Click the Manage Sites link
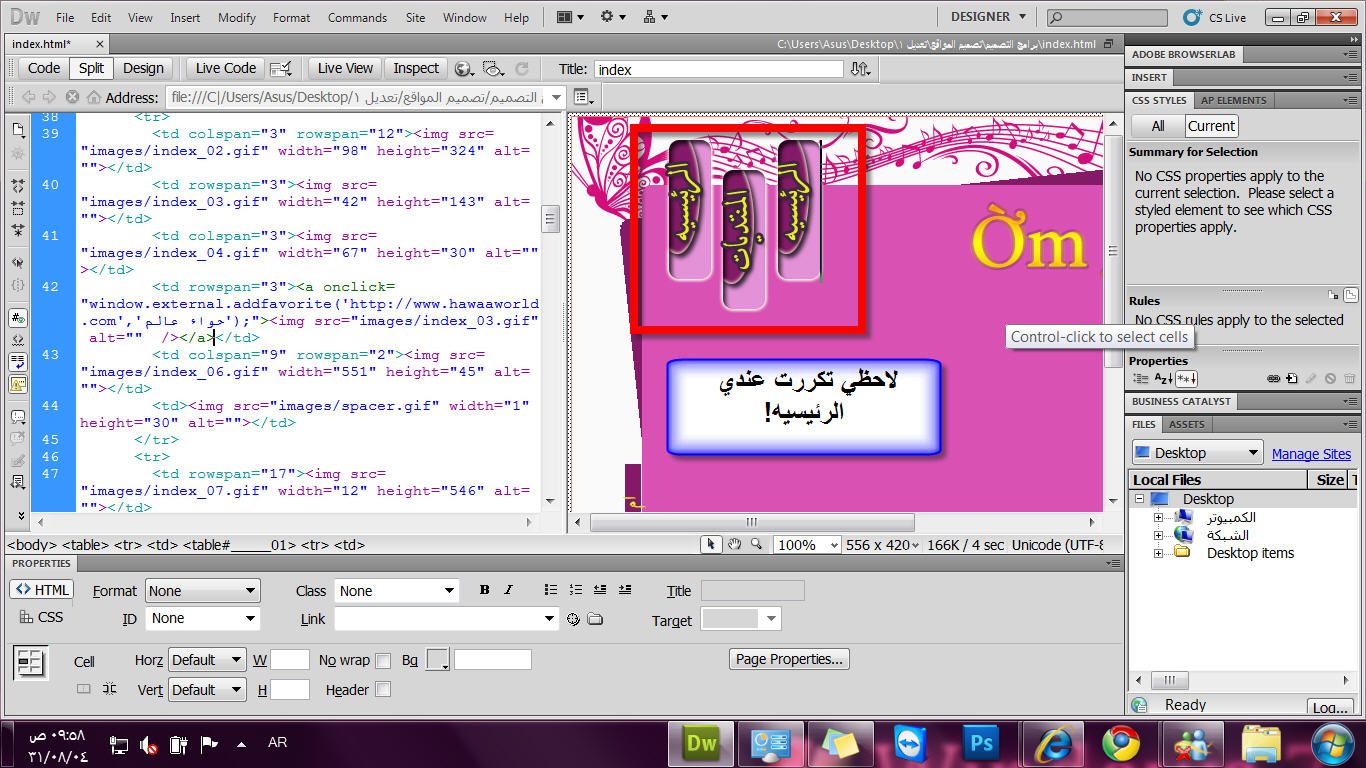Image resolution: width=1366 pixels, height=768 pixels. [x=1311, y=454]
